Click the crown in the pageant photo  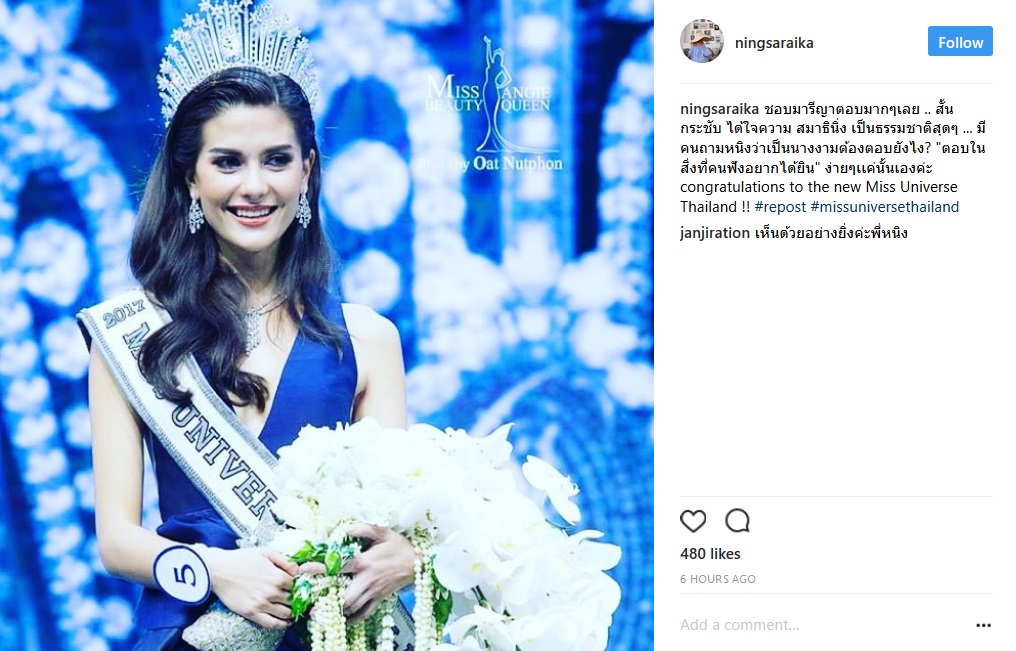pyautogui.click(x=236, y=55)
